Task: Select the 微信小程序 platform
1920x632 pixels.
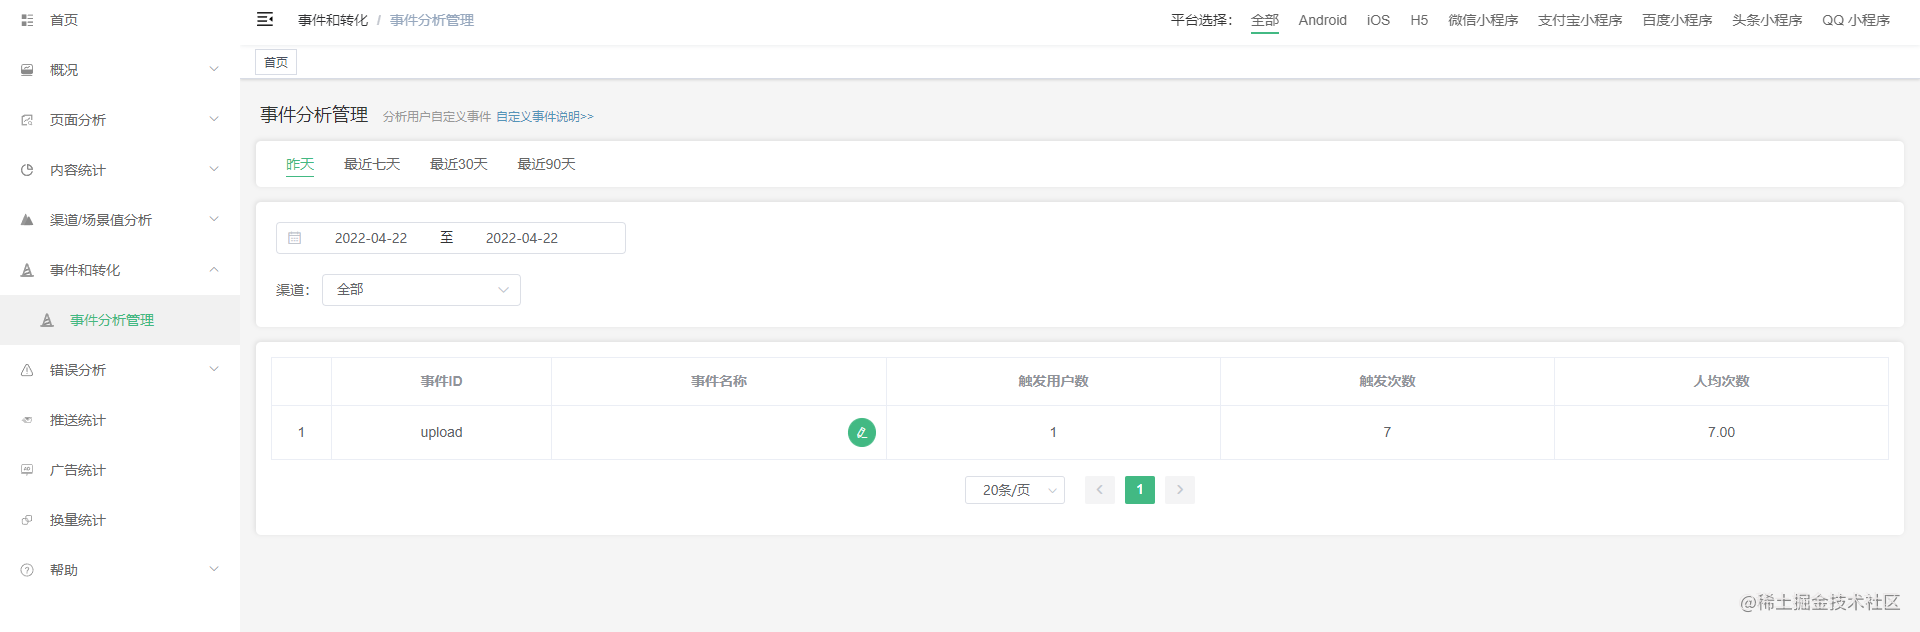Action: click(x=1483, y=20)
